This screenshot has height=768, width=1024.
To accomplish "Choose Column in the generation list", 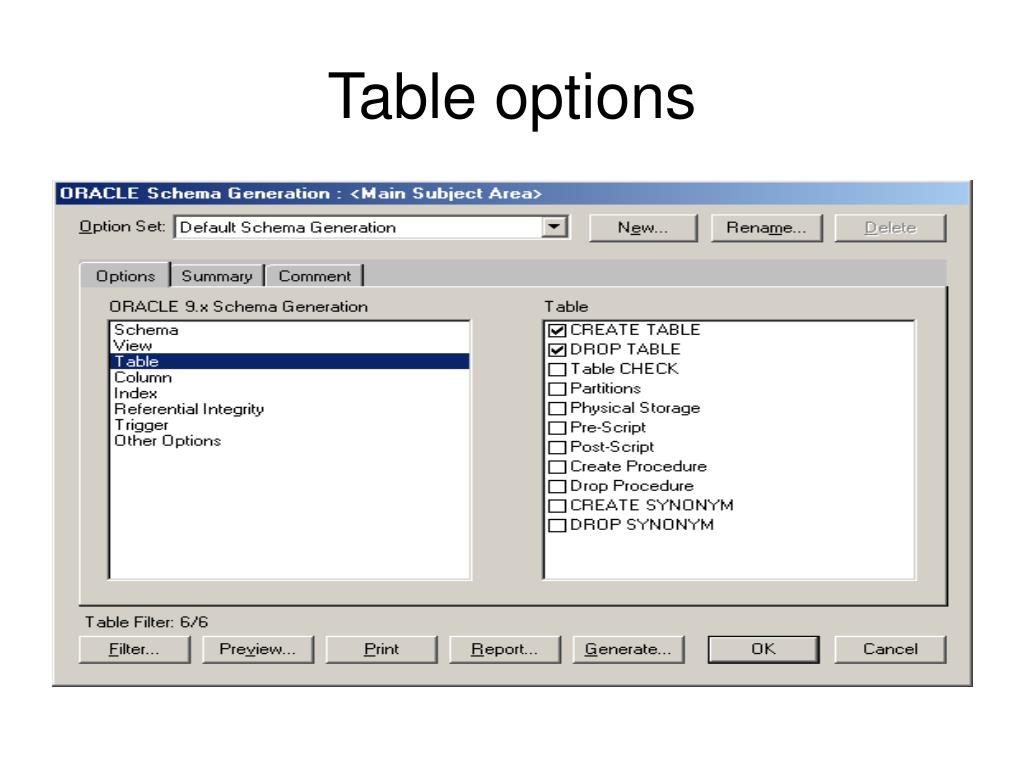I will coord(289,377).
